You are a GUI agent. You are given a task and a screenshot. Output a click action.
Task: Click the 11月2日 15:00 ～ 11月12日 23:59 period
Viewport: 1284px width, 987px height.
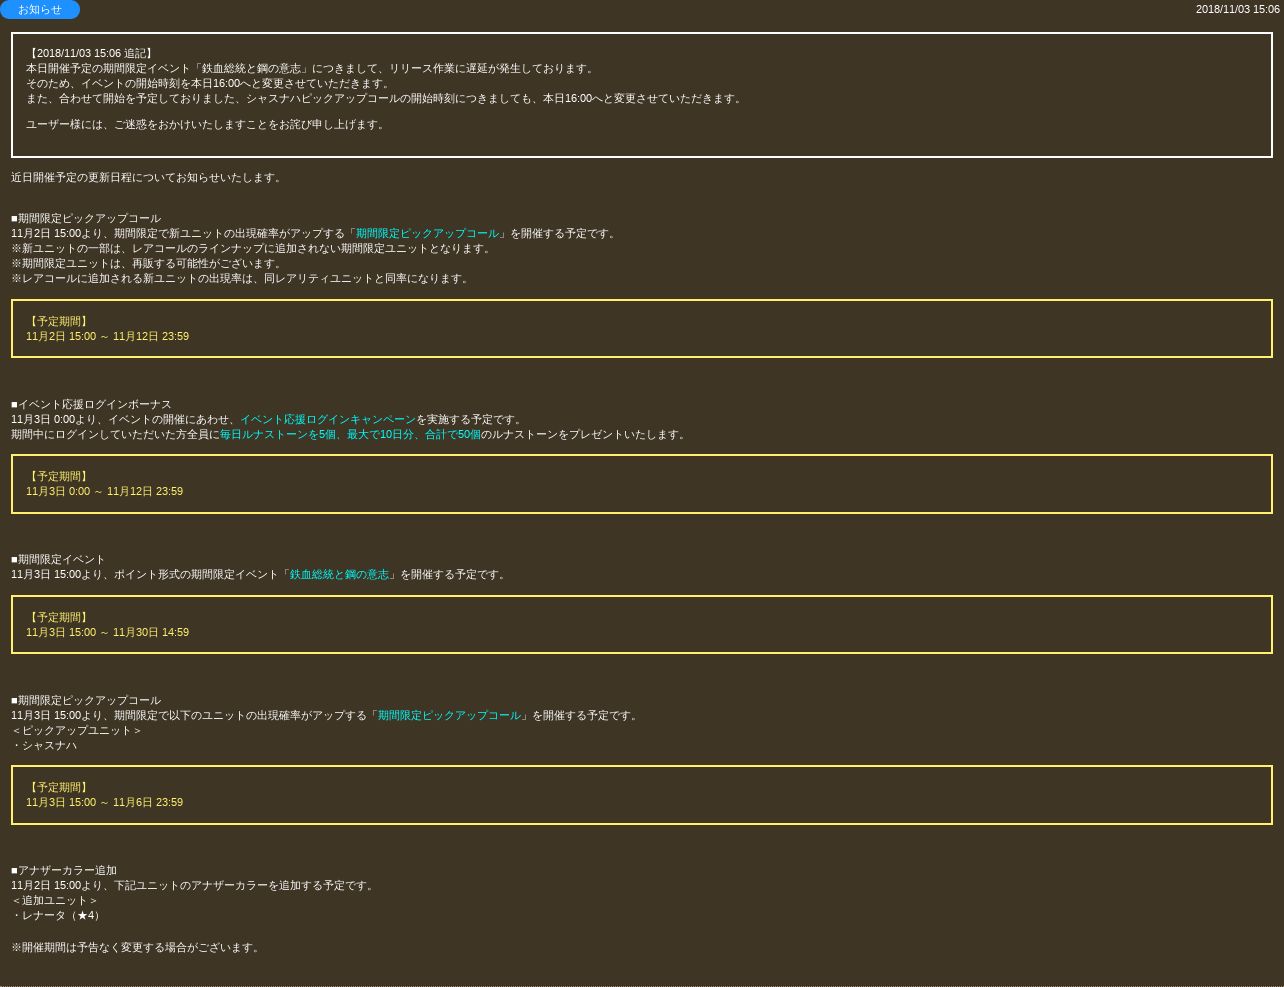click(107, 336)
